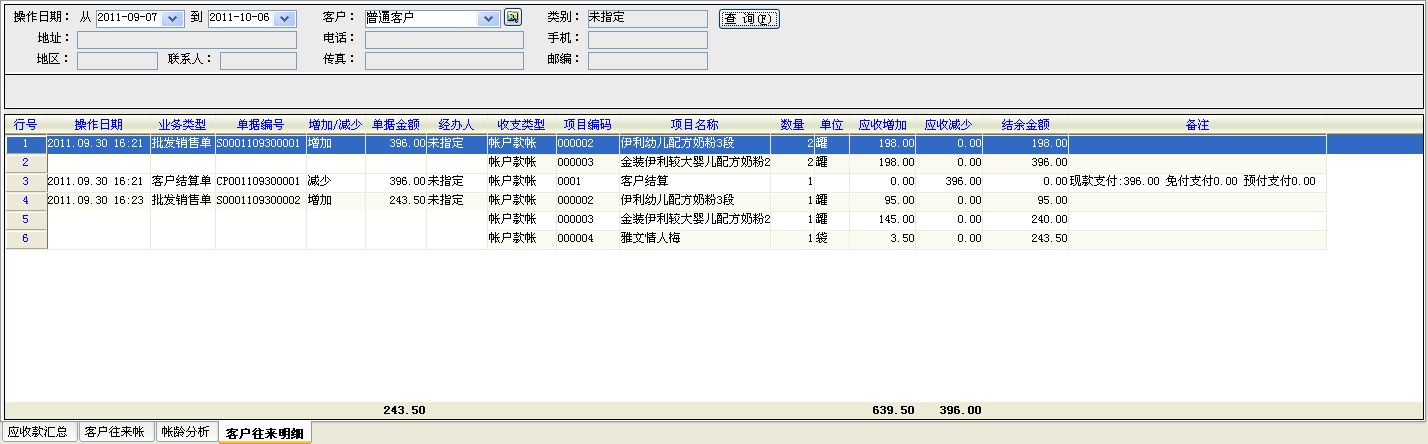Image resolution: width=1428 pixels, height=444 pixels.
Task: Click the 查询 query button
Action: tap(748, 19)
